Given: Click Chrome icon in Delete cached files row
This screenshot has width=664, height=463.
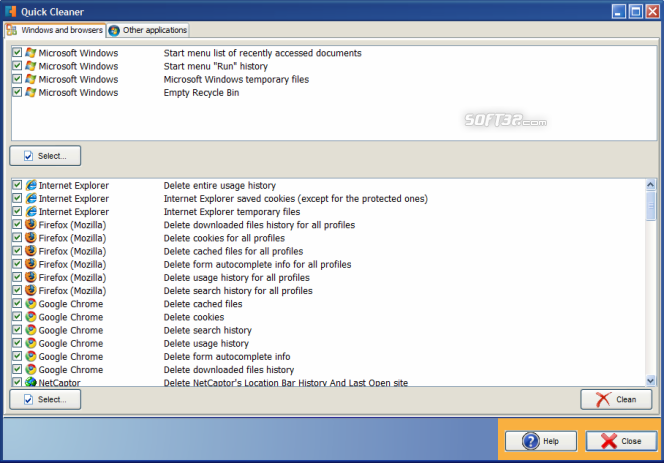Looking at the screenshot, I should 30,303.
